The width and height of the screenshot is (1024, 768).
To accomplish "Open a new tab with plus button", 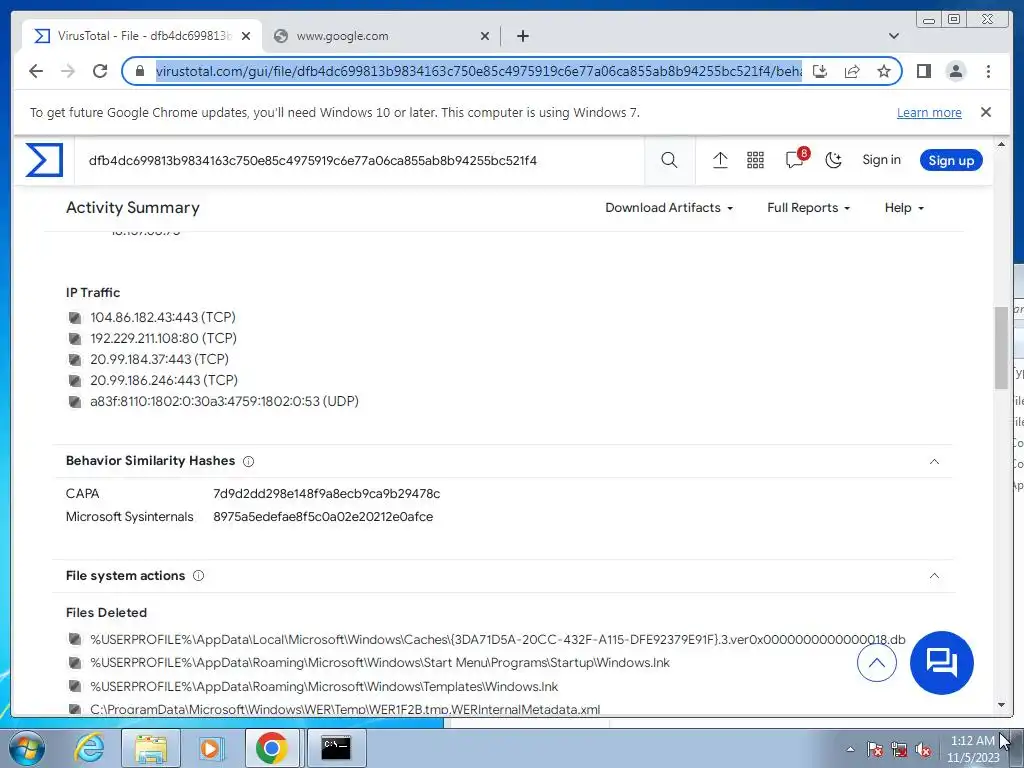I will click(x=522, y=36).
